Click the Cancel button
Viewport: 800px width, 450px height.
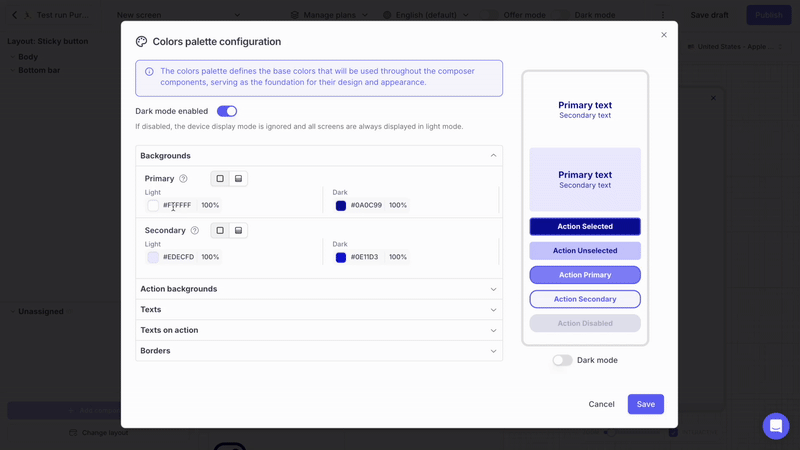[x=601, y=404]
